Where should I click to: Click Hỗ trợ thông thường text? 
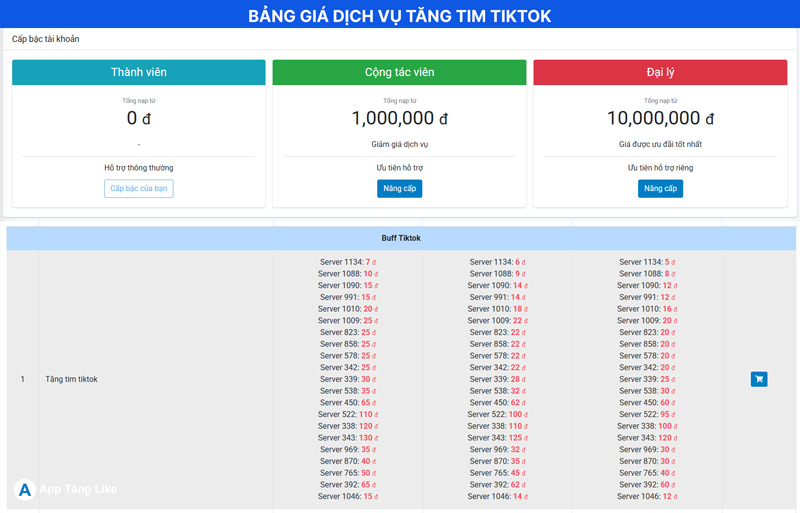click(139, 167)
